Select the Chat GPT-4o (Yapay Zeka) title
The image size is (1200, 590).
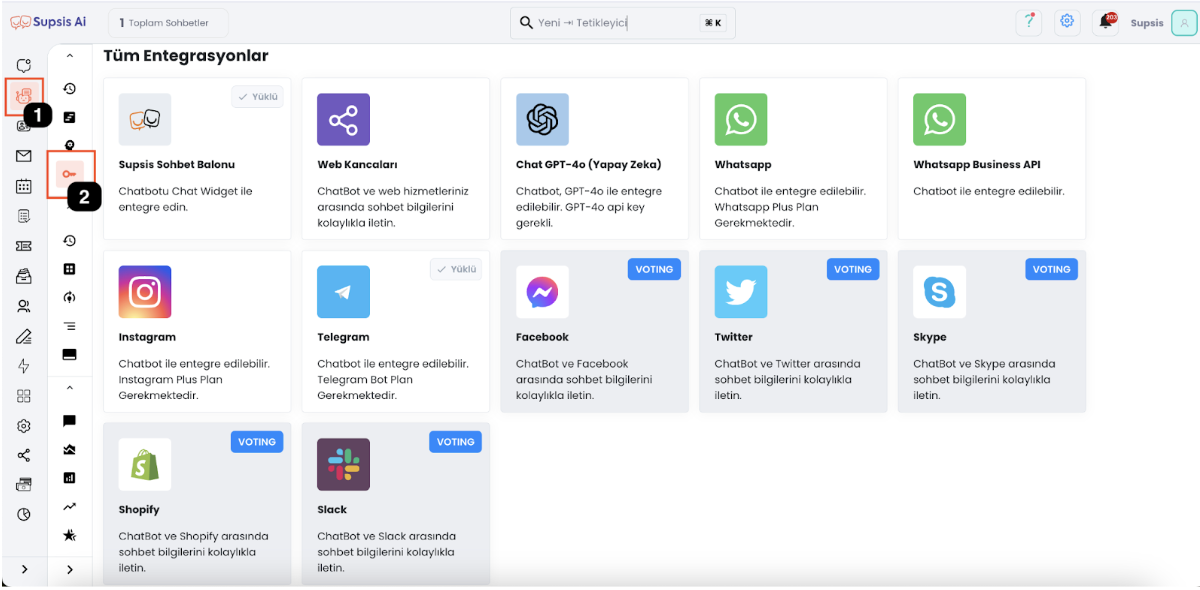pyautogui.click(x=589, y=165)
